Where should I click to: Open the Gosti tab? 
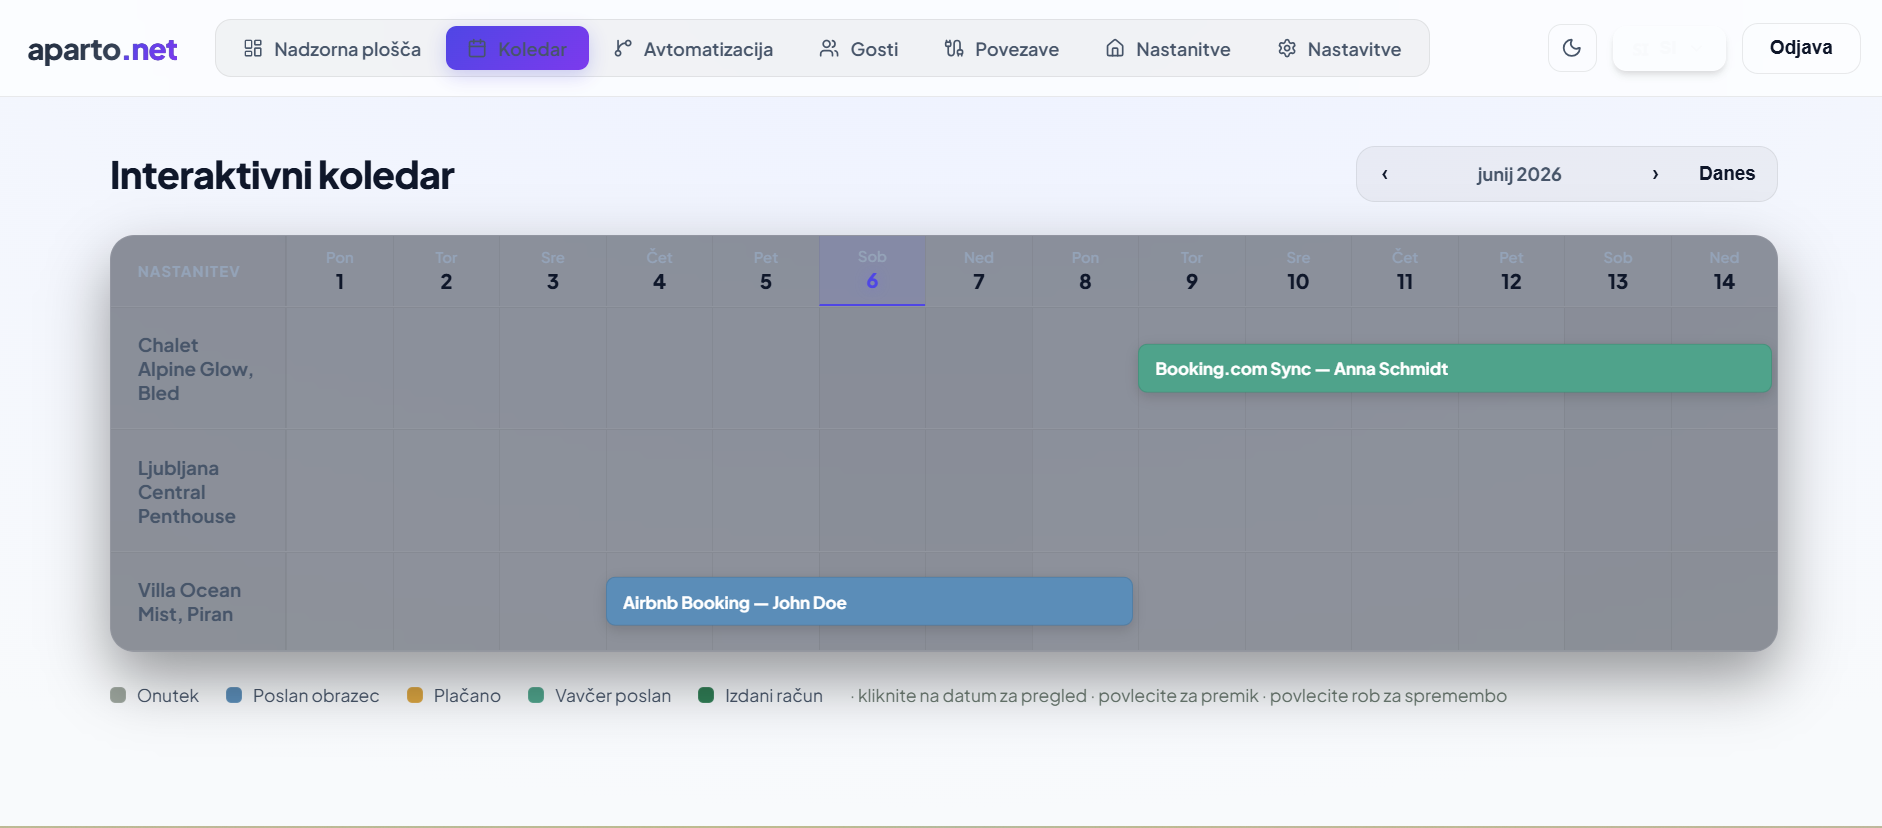(x=859, y=49)
